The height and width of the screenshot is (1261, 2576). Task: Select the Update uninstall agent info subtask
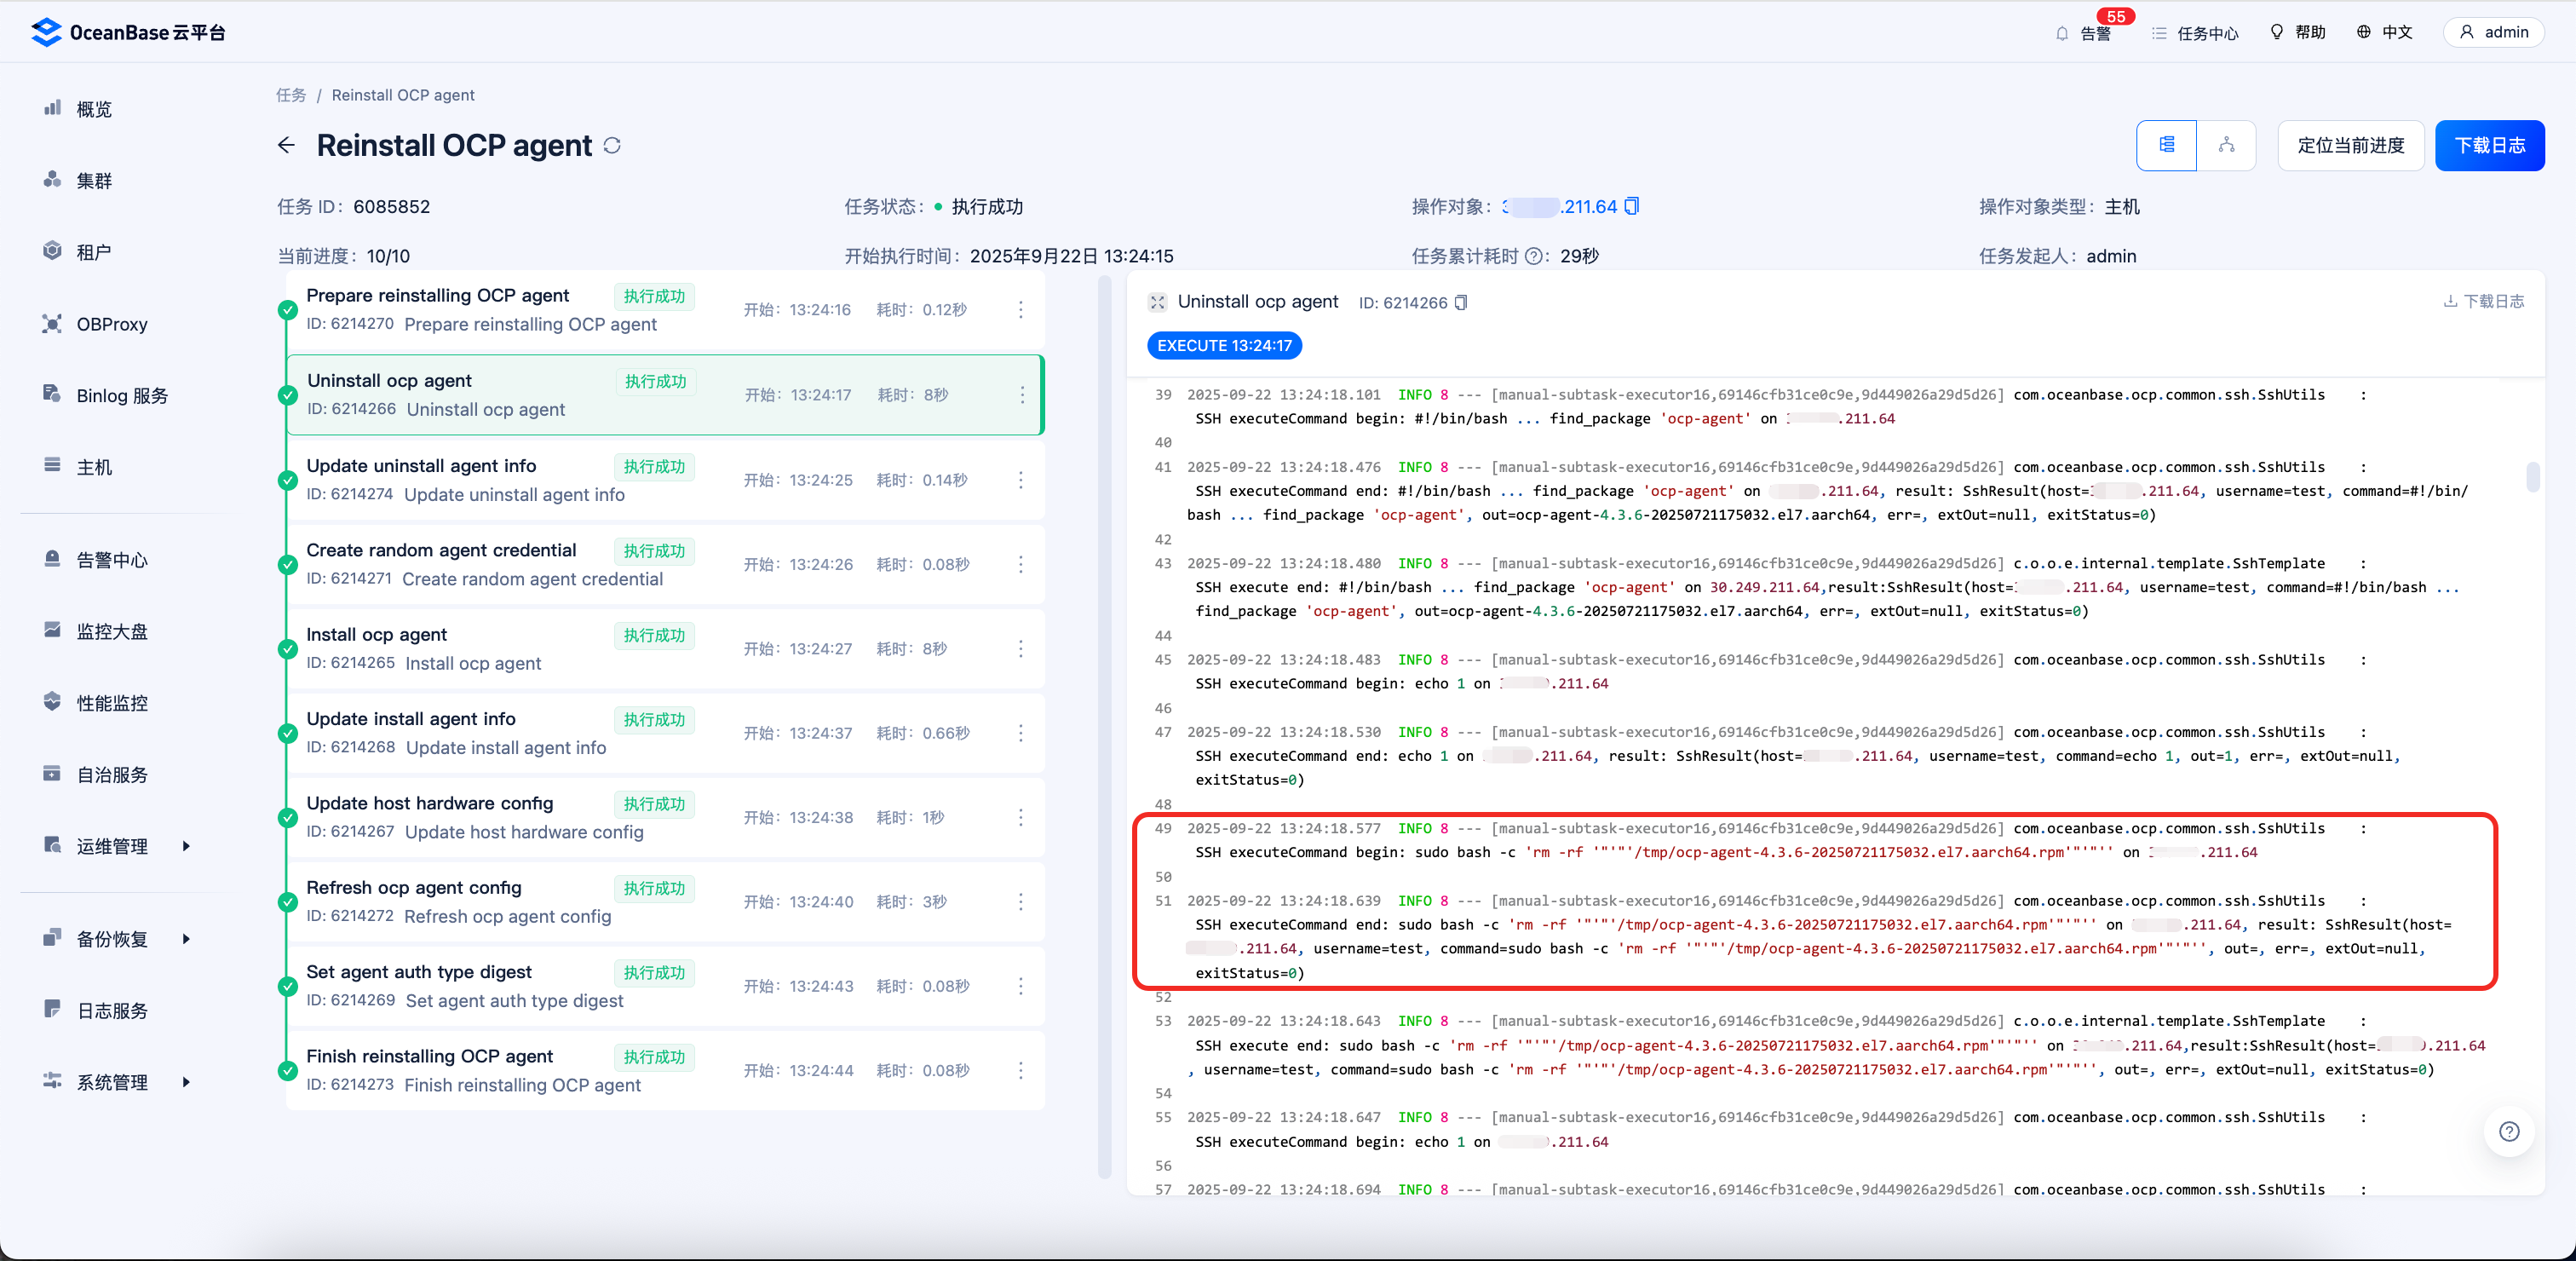(x=665, y=480)
